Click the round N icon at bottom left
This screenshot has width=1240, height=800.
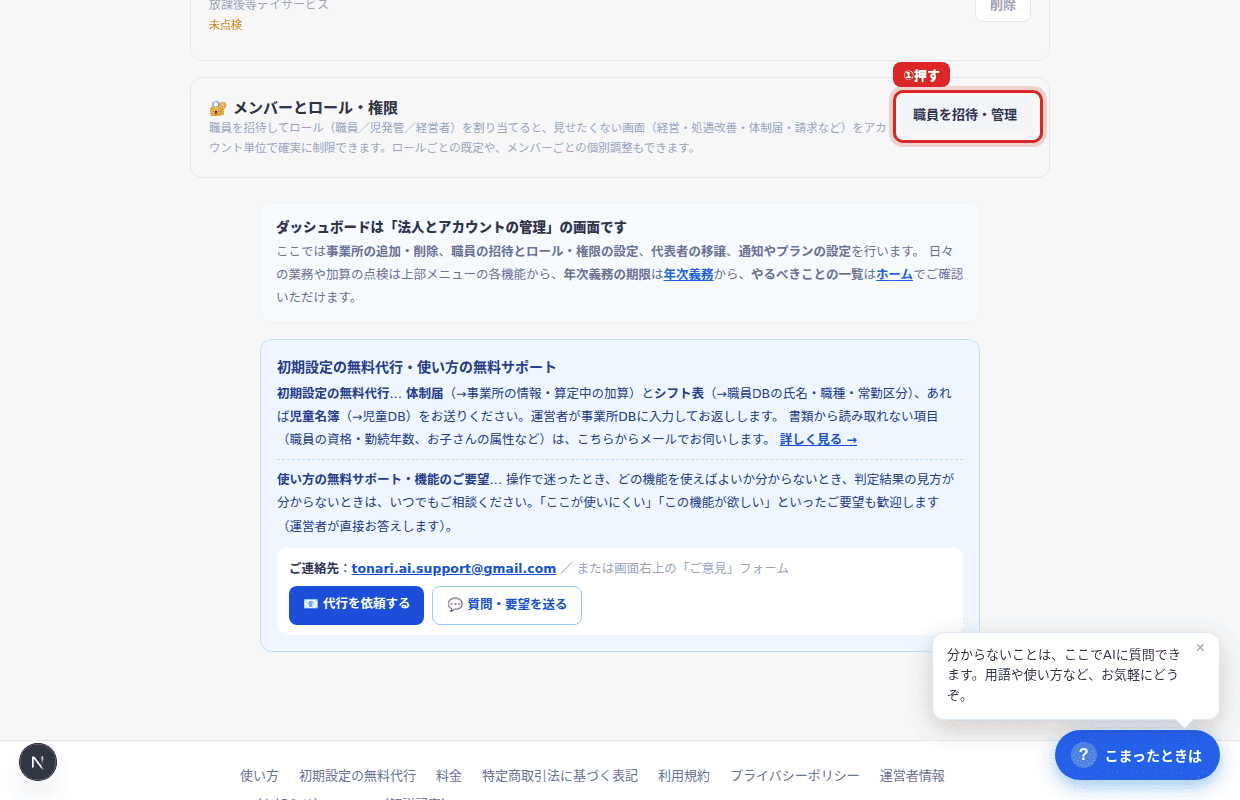point(38,762)
